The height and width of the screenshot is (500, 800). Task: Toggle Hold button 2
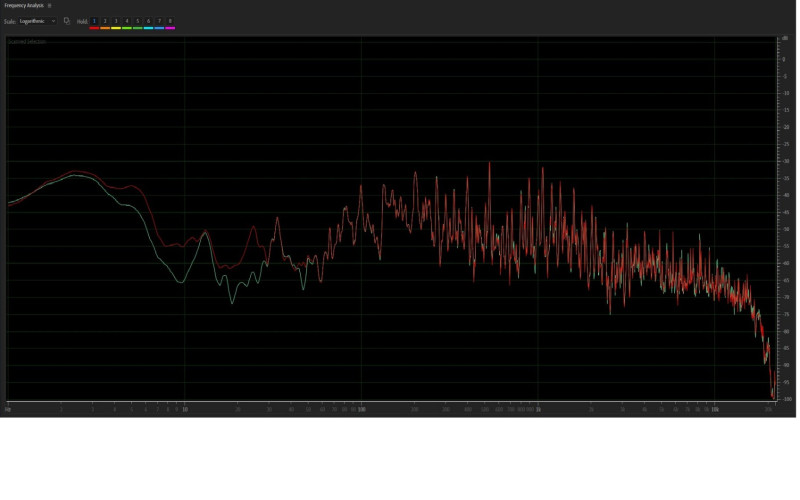coord(105,21)
